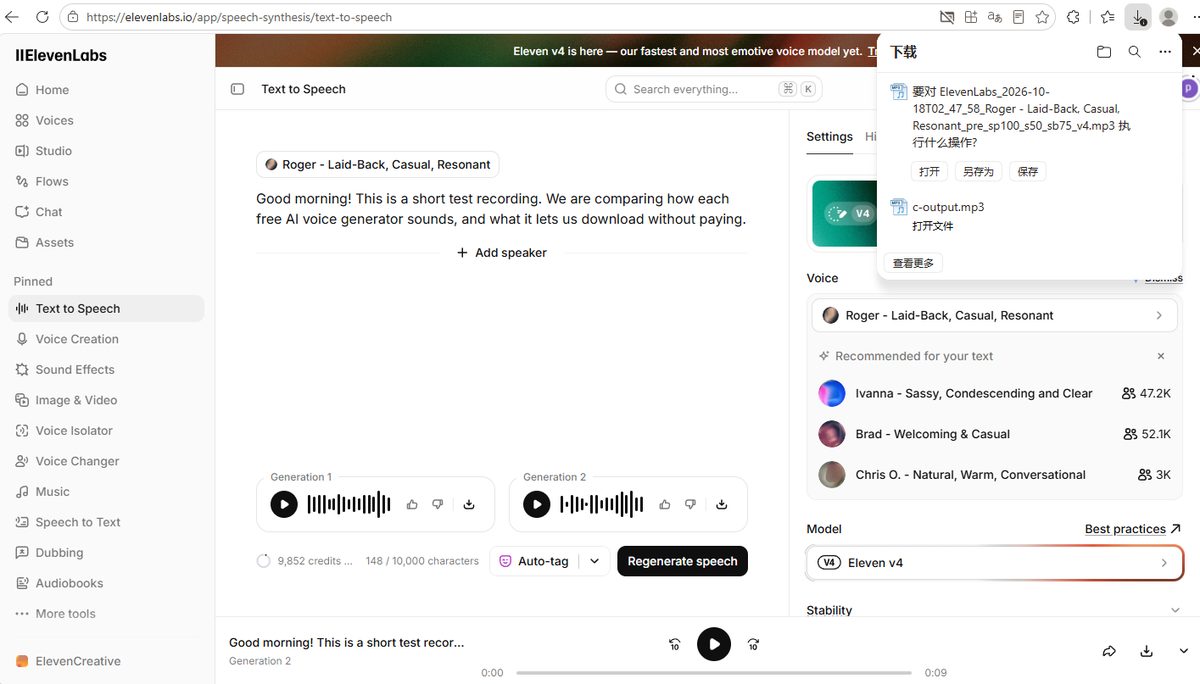Click 打开 for the ElevenLabs mp3 download
Viewport: 1200px width, 684px height.
point(930,172)
